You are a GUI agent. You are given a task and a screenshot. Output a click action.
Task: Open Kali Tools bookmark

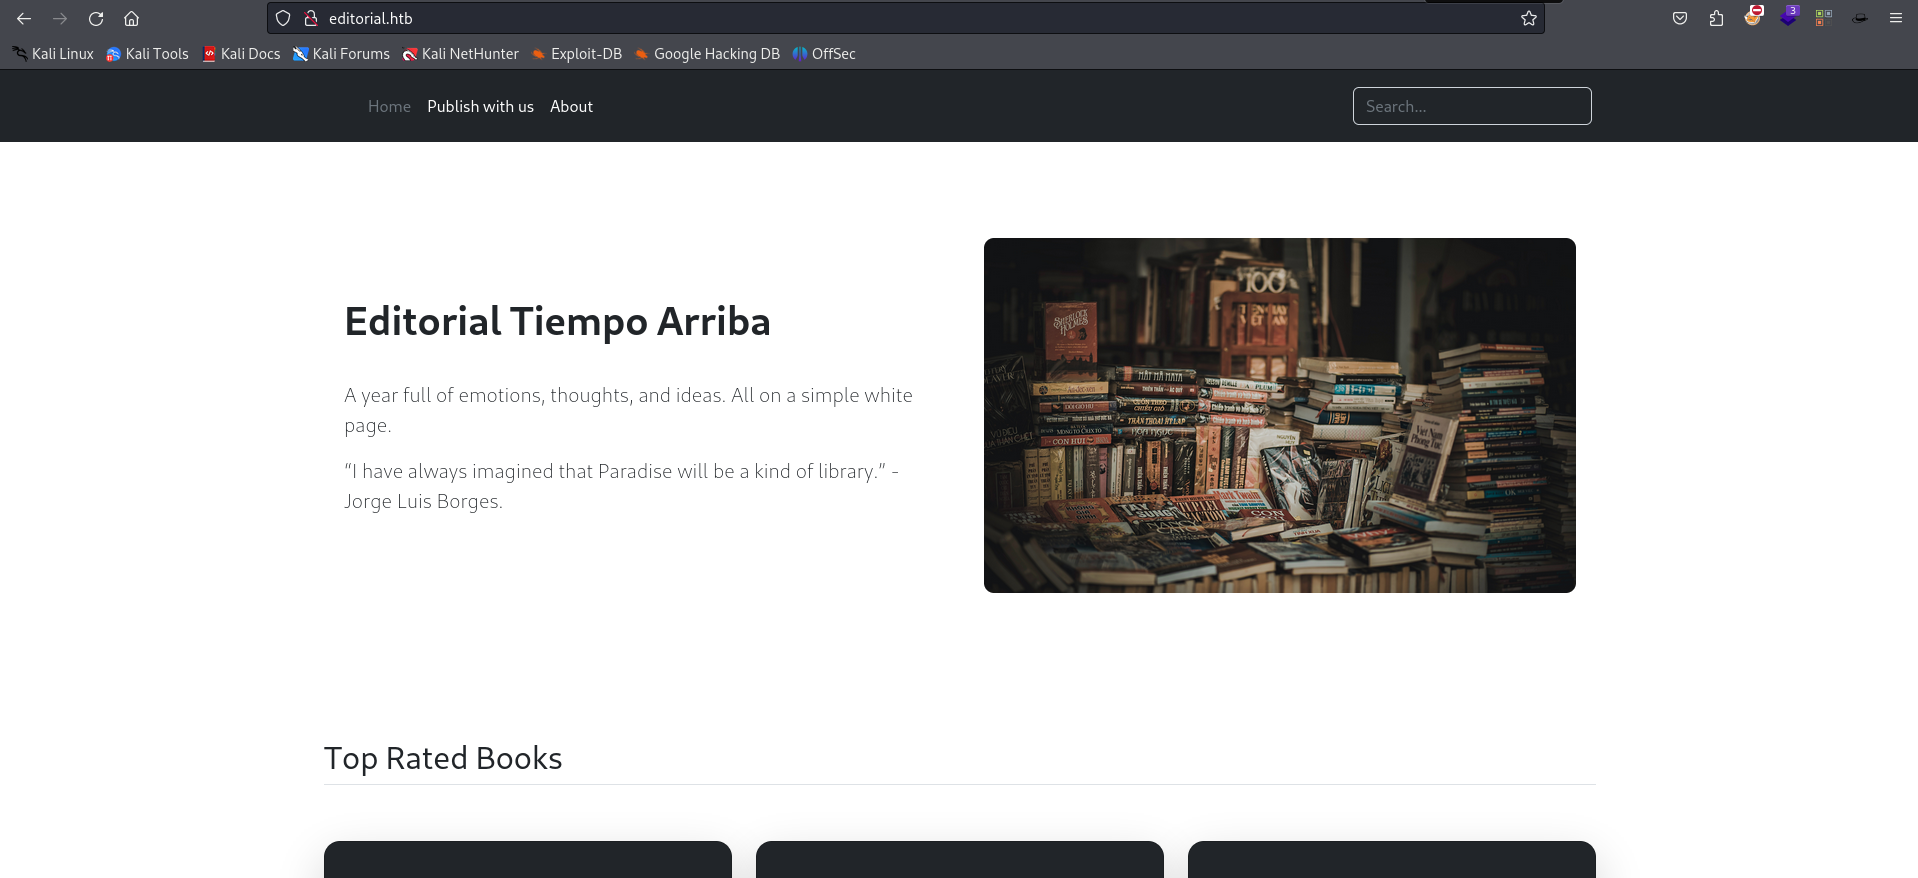148,54
